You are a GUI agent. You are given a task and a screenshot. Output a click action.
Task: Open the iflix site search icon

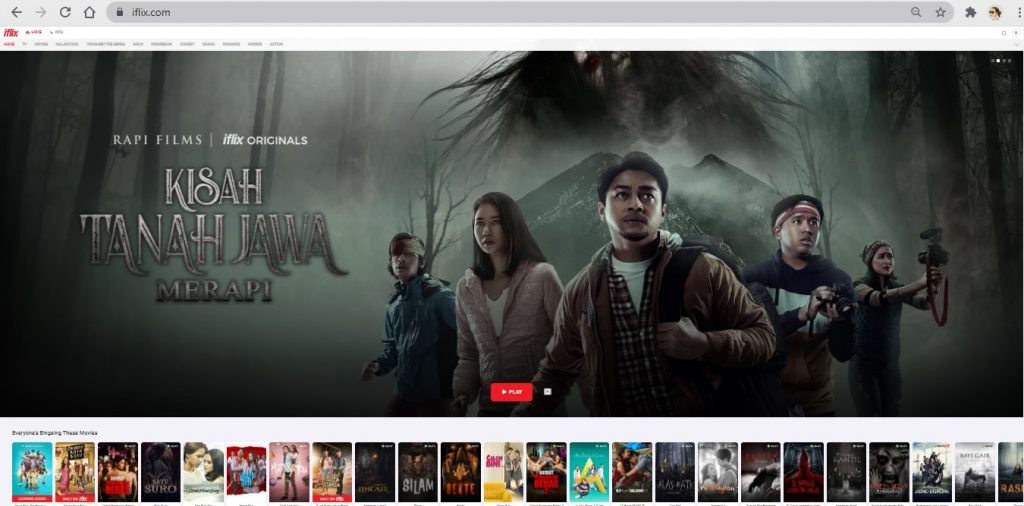[x=1004, y=33]
